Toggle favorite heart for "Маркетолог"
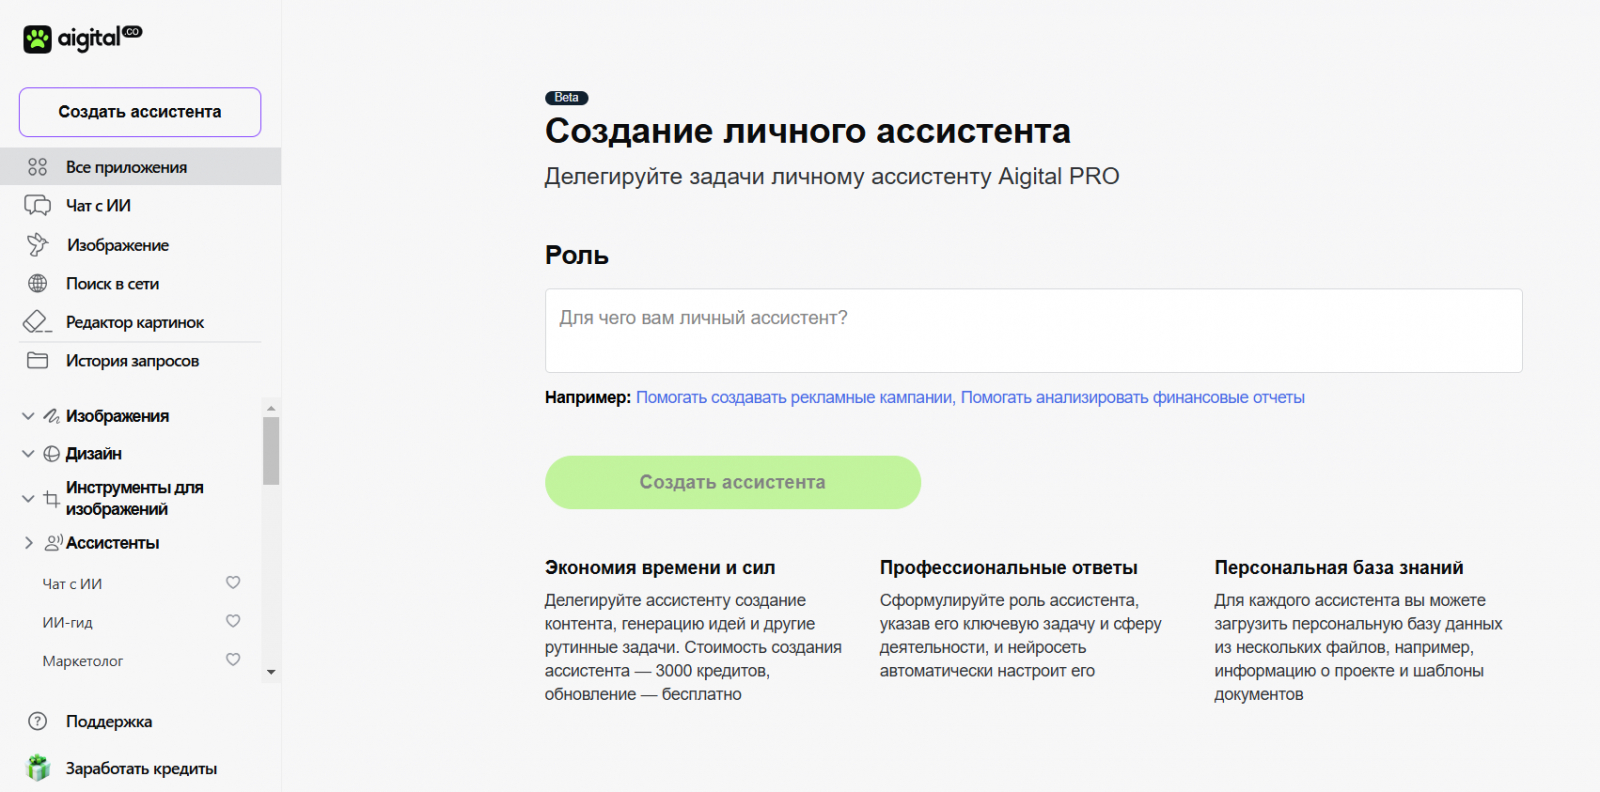 (233, 660)
